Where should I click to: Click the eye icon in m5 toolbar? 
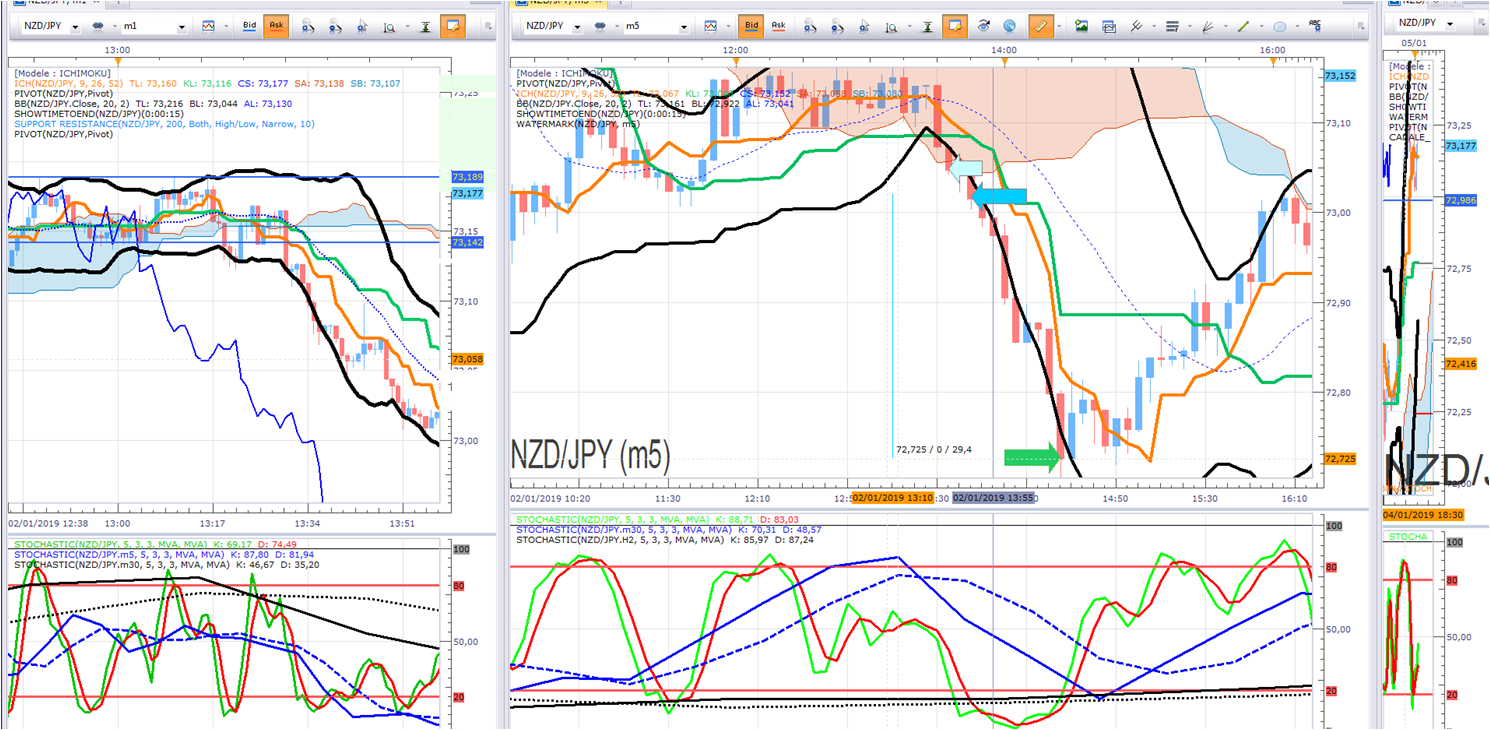point(985,26)
